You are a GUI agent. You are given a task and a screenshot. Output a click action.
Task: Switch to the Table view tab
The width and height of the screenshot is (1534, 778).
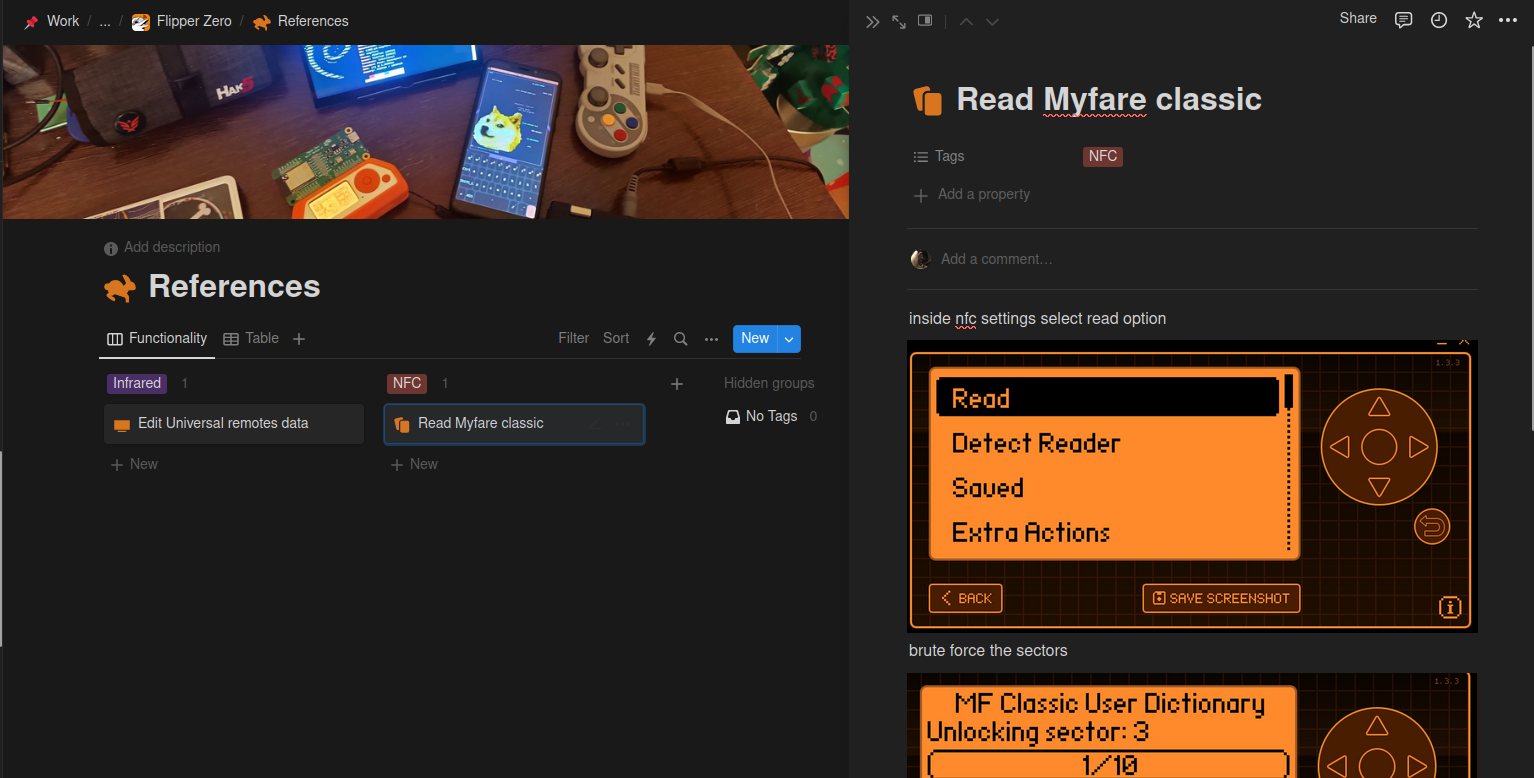[x=251, y=339]
